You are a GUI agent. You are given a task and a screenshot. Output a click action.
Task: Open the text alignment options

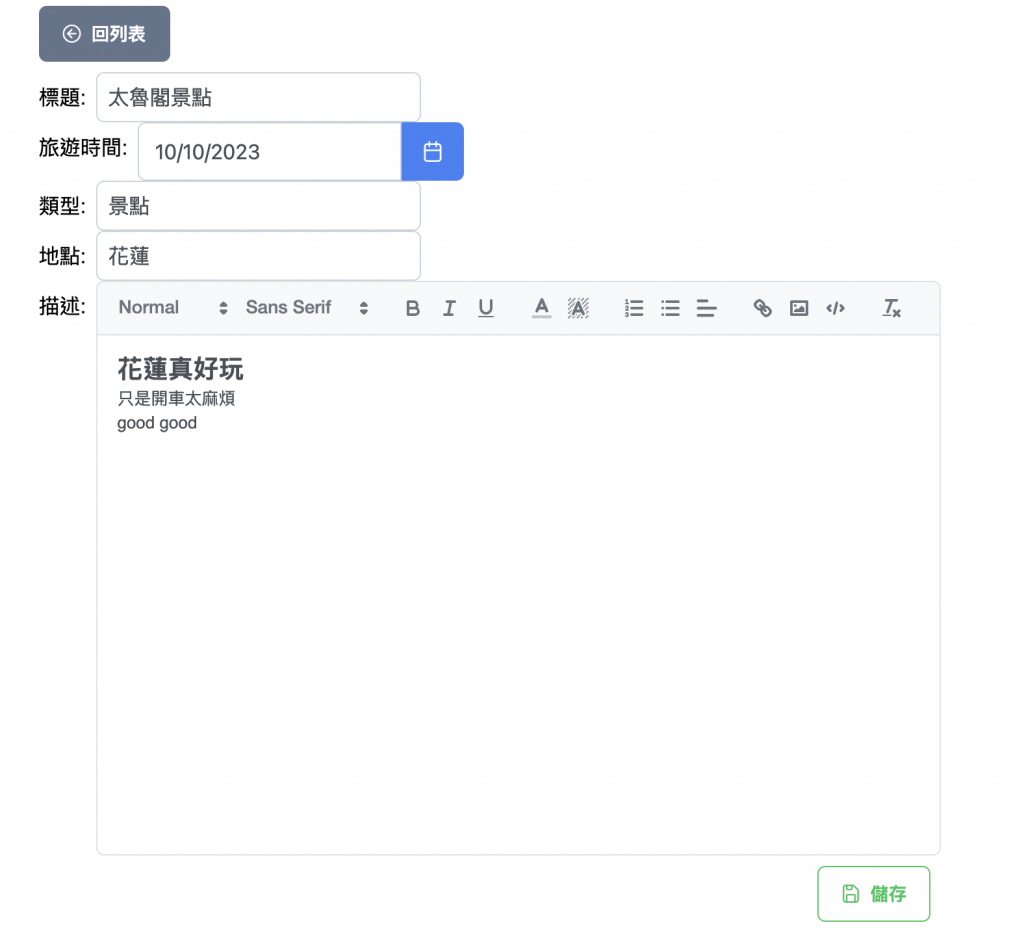(707, 308)
